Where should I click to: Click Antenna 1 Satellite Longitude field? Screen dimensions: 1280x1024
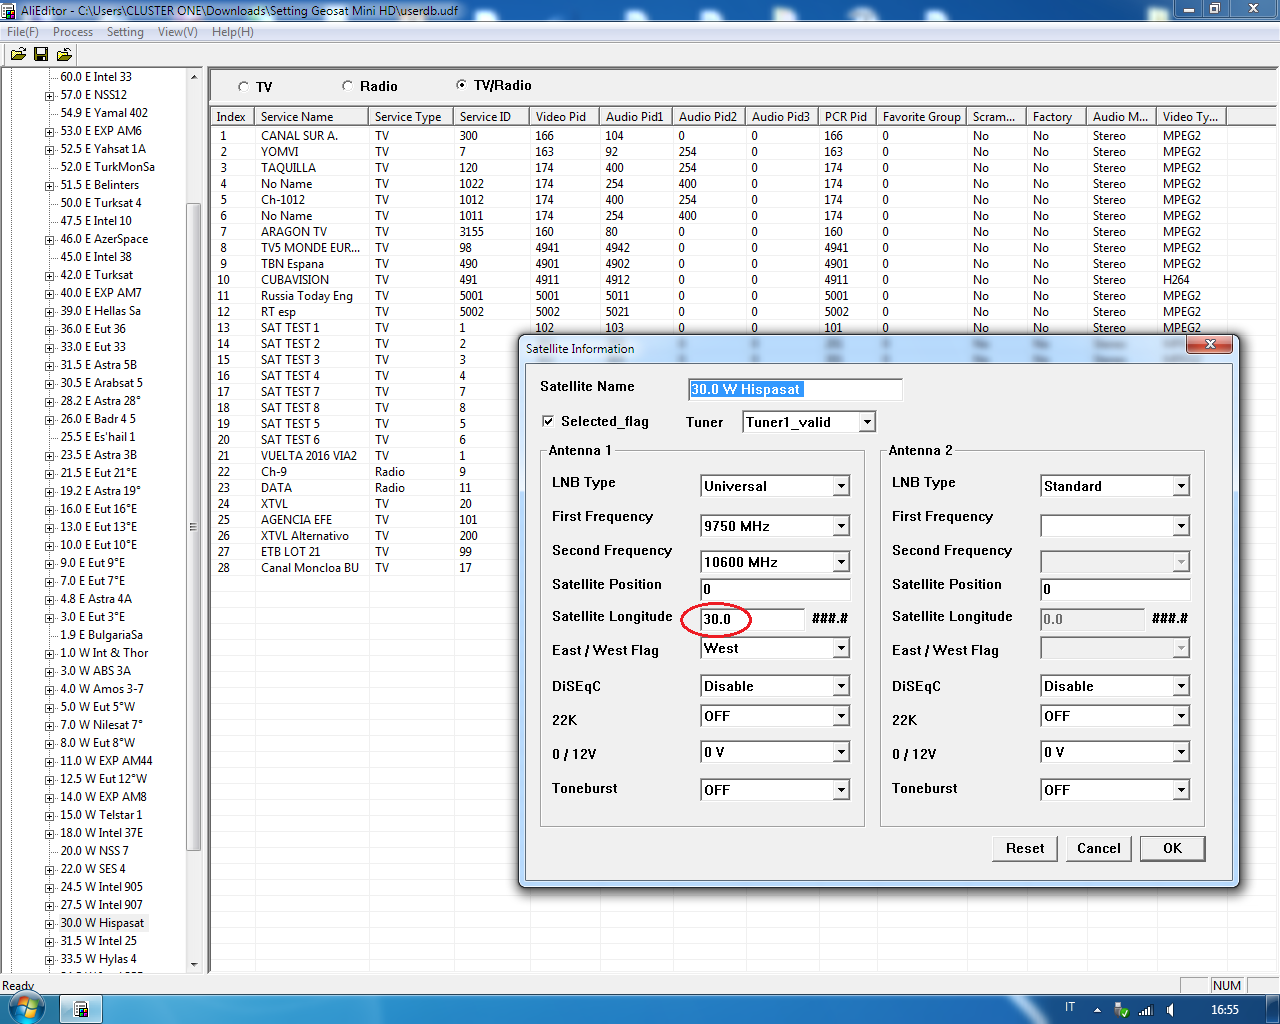point(752,619)
